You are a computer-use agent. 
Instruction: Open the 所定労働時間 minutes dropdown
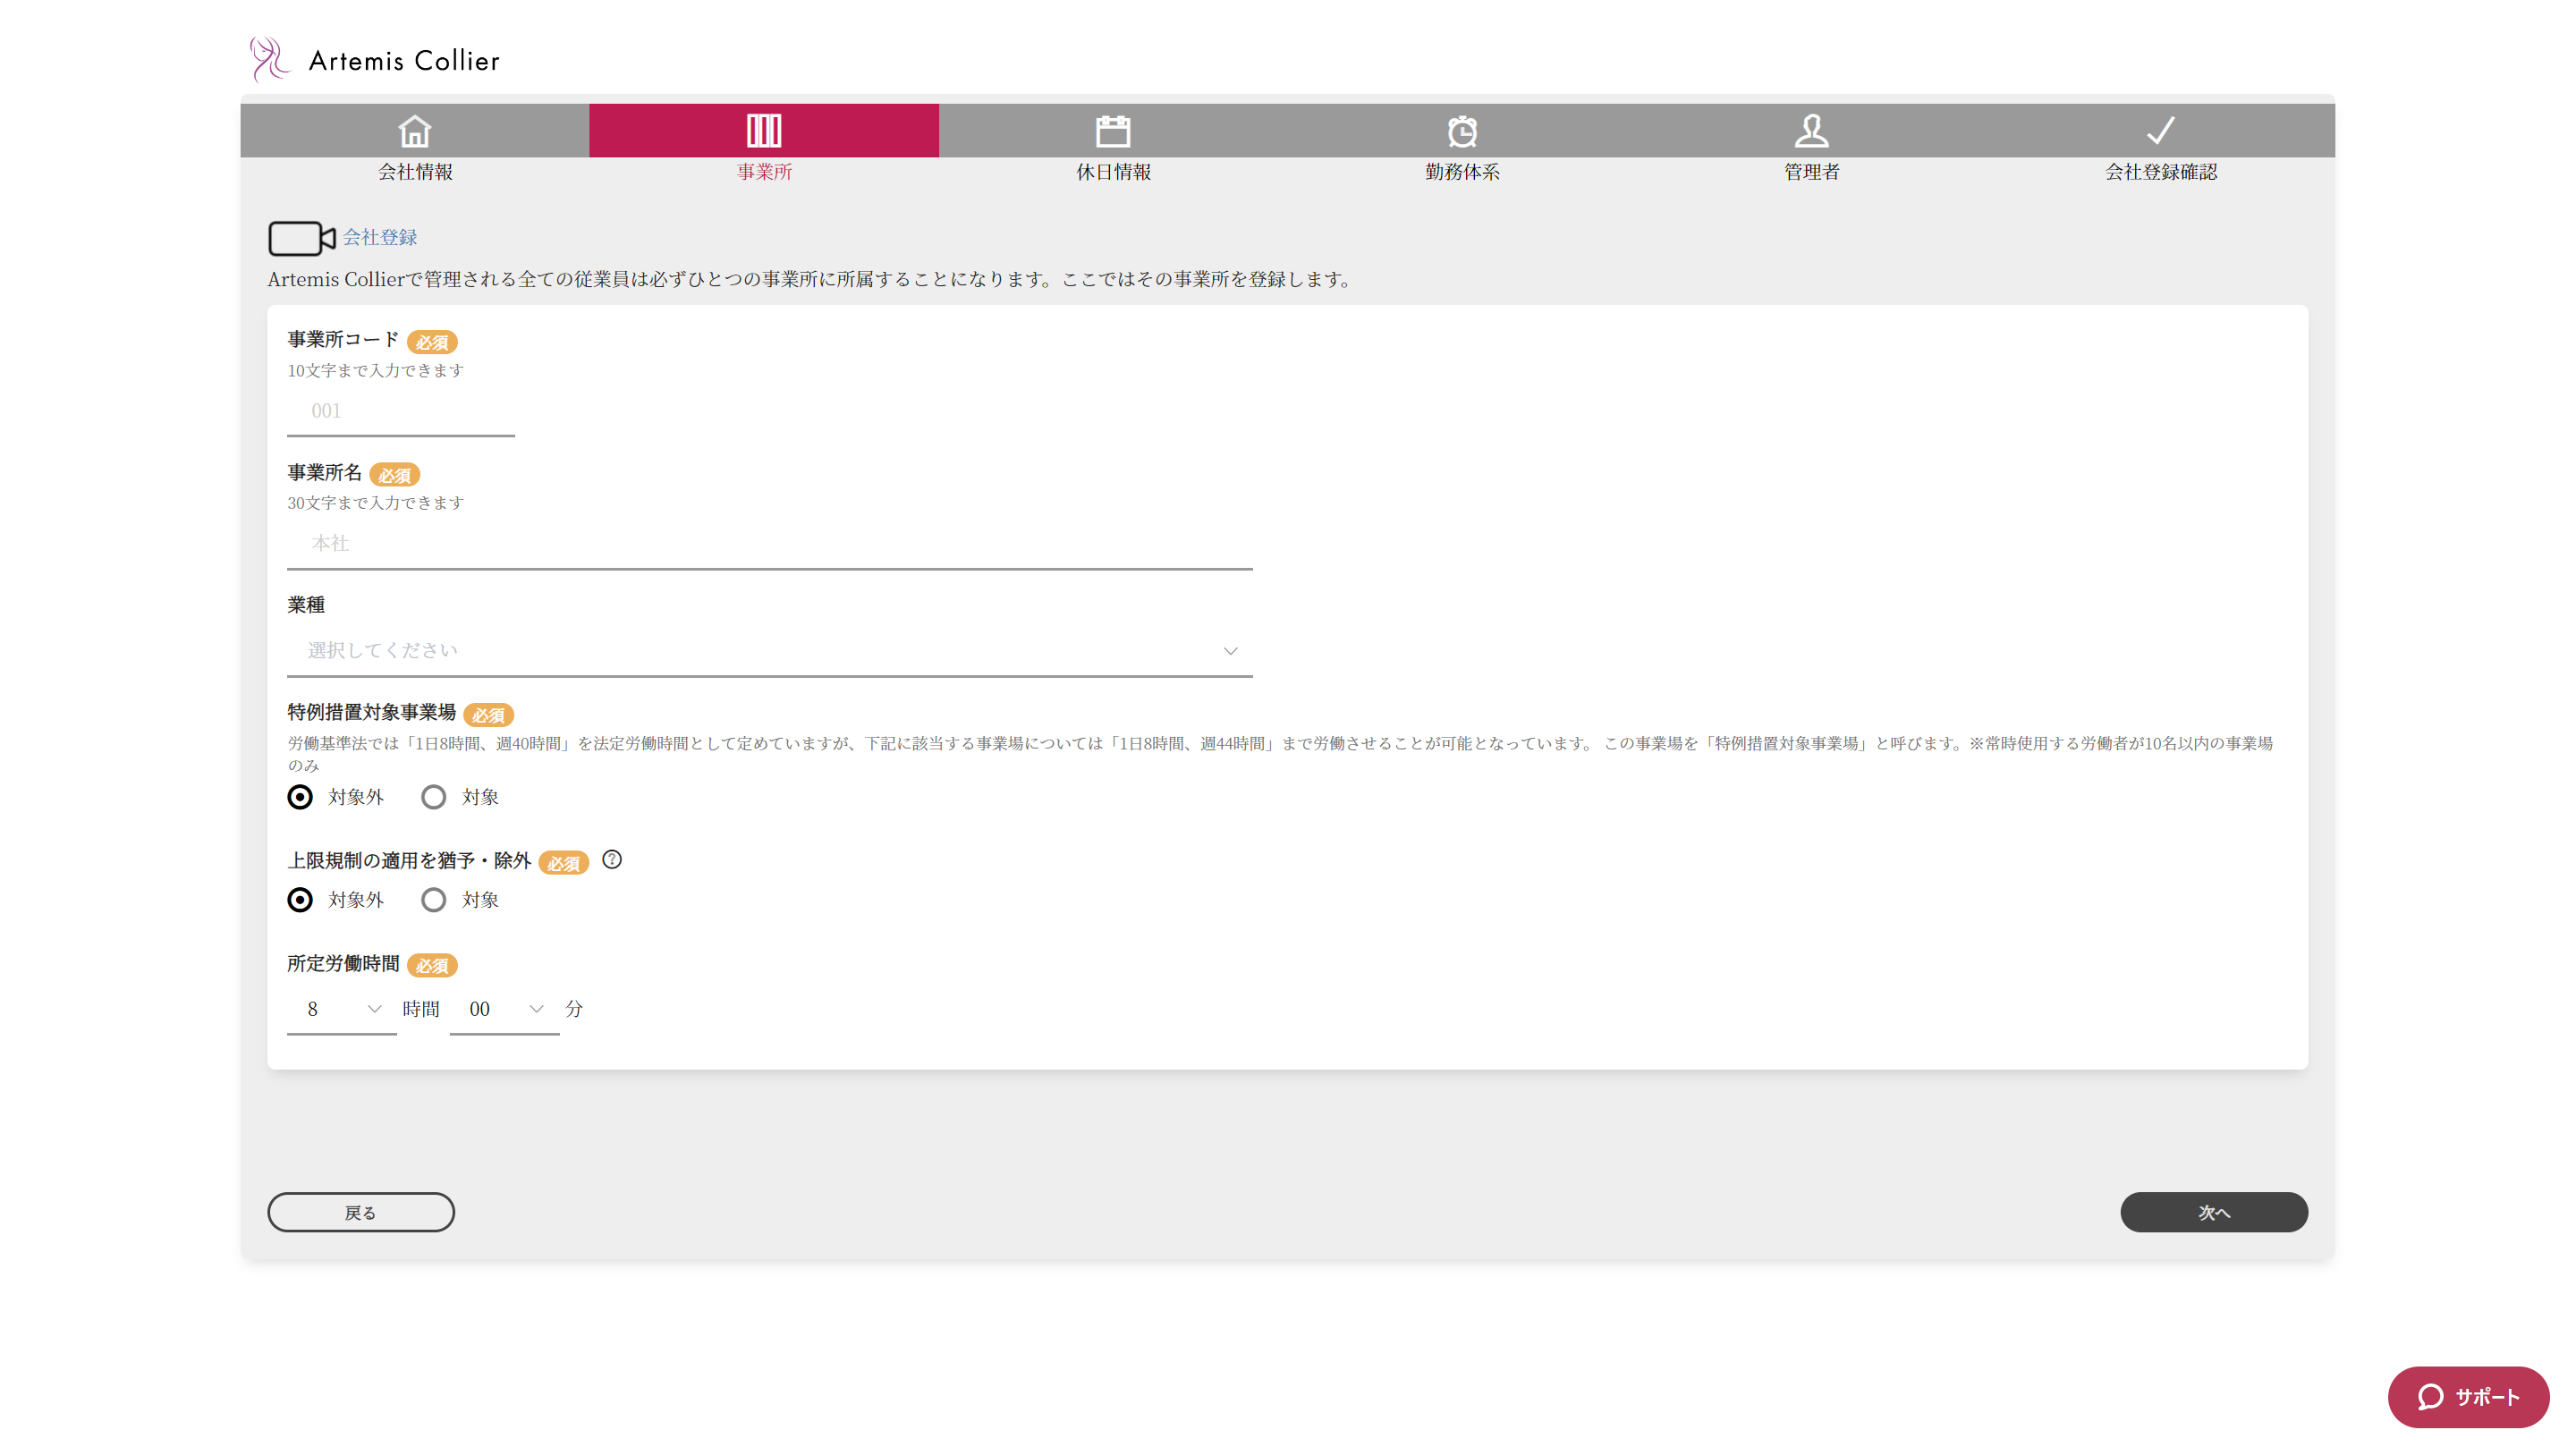click(504, 1010)
